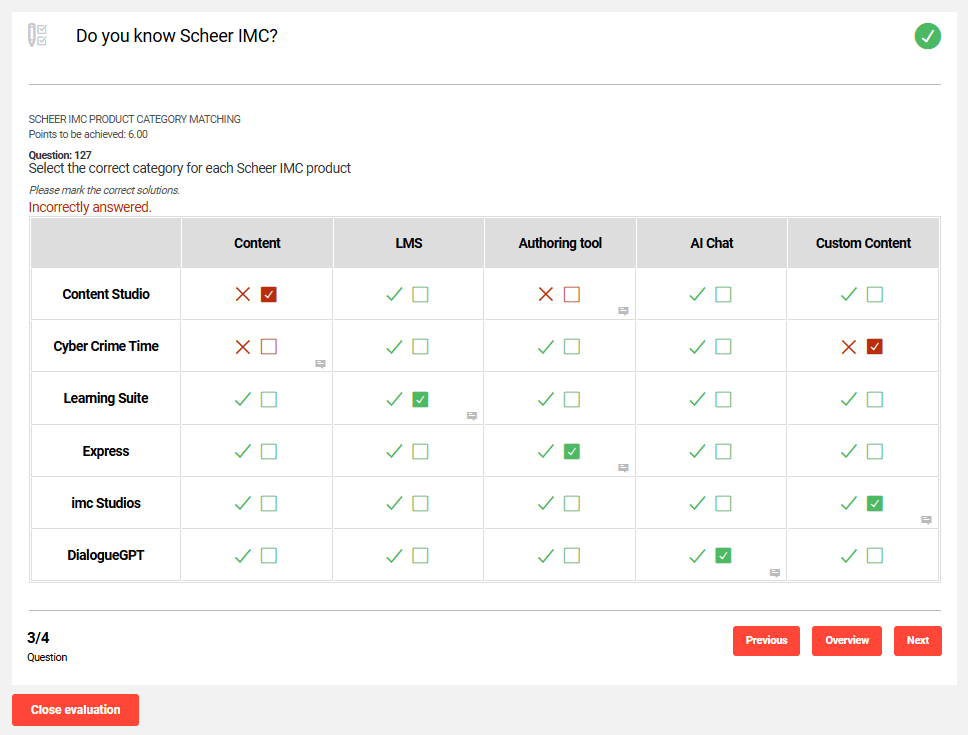The height and width of the screenshot is (735, 968).
Task: Toggle Learning Suite AI Chat checkbox
Action: (724, 399)
